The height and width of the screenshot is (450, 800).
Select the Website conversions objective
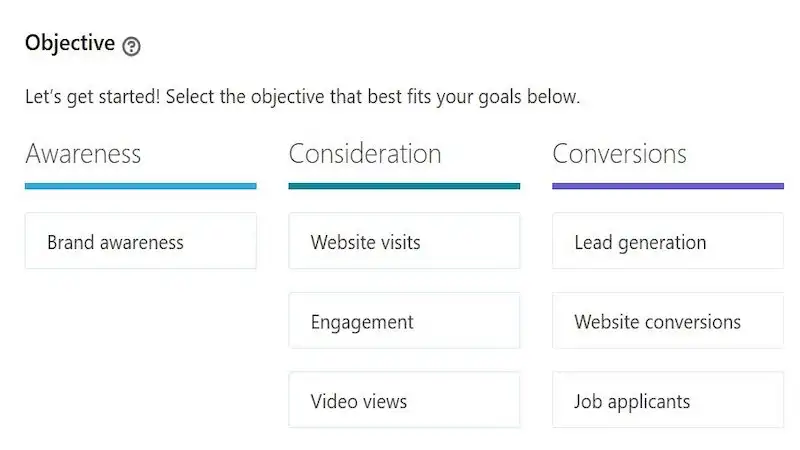tap(667, 321)
